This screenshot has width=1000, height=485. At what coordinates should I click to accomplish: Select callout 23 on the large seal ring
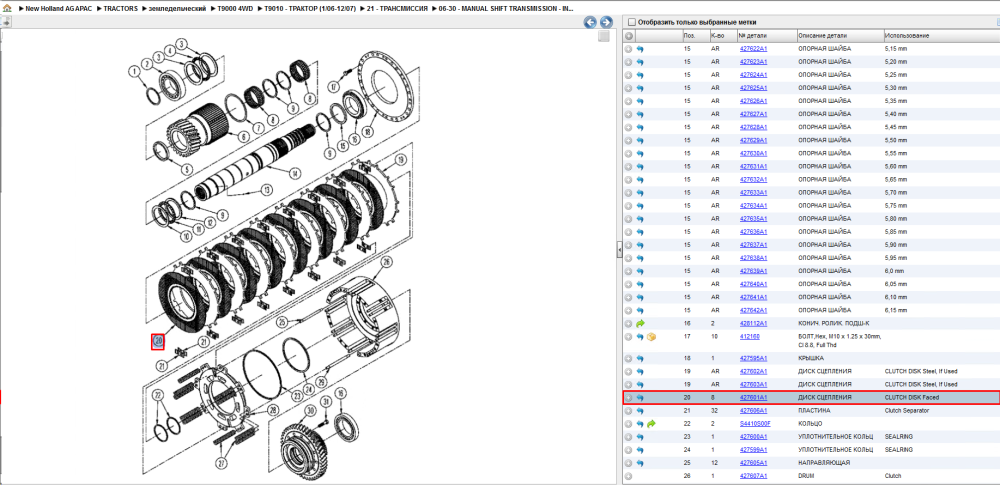297,396
